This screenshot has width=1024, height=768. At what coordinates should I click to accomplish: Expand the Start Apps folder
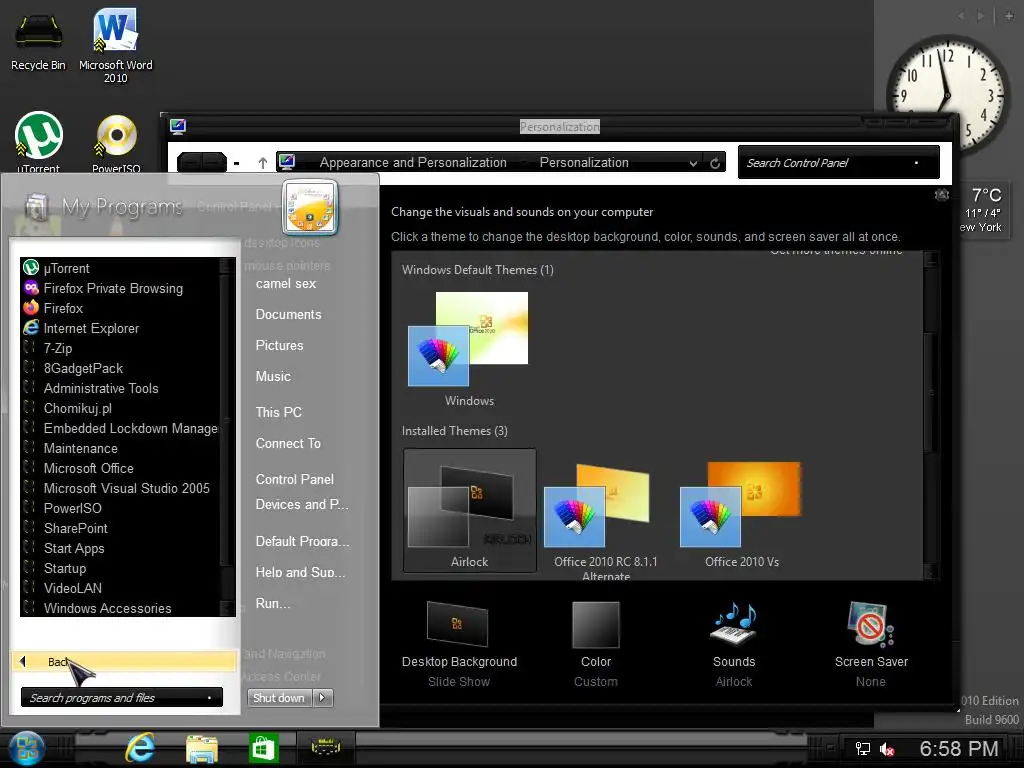[x=121, y=549]
